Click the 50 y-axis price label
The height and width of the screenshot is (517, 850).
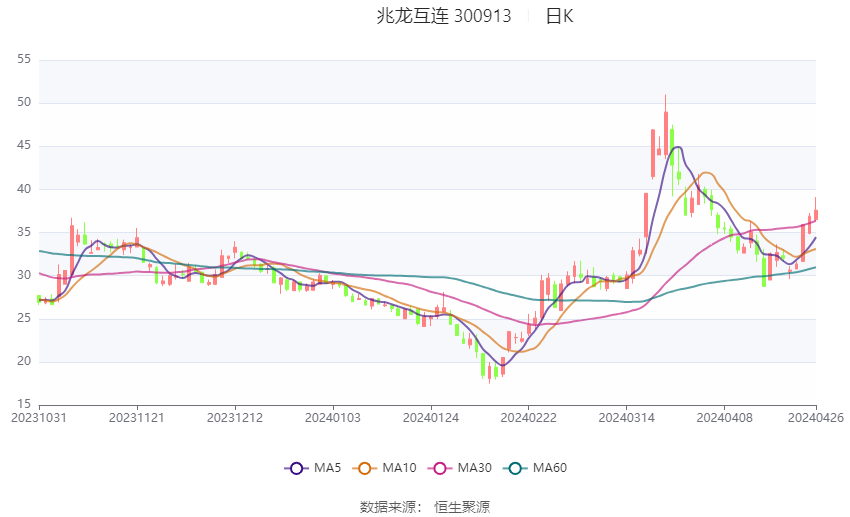pyautogui.click(x=24, y=102)
